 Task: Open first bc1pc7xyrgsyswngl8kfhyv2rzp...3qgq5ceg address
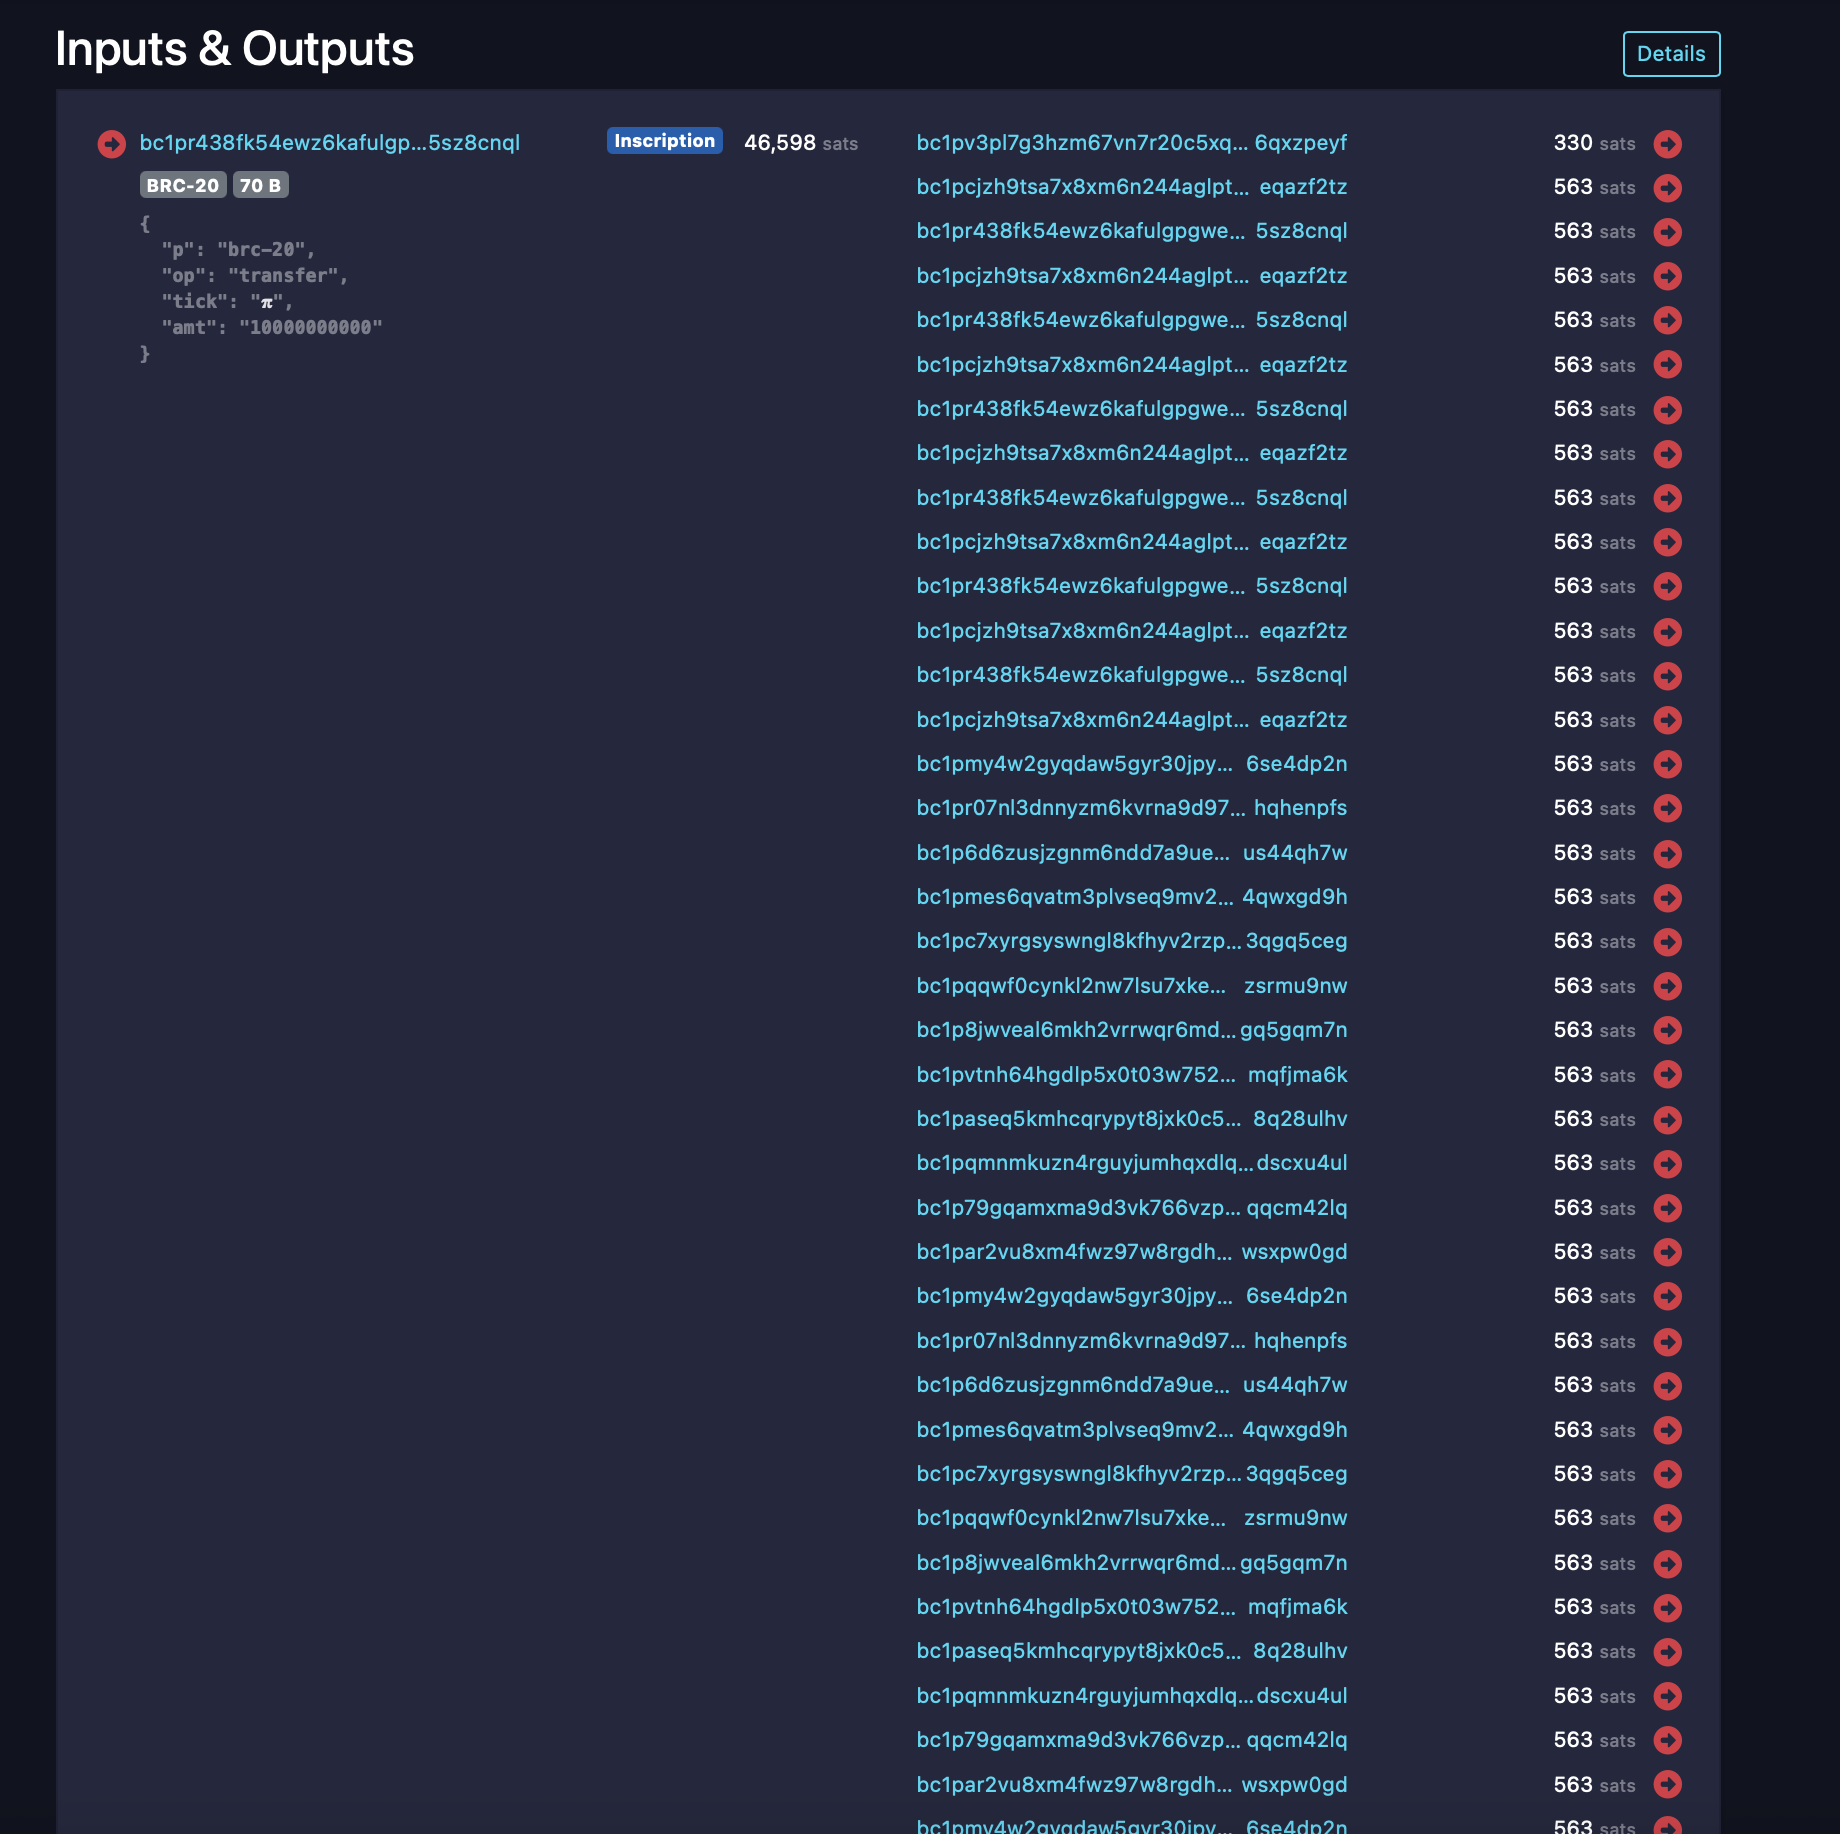coord(1132,941)
